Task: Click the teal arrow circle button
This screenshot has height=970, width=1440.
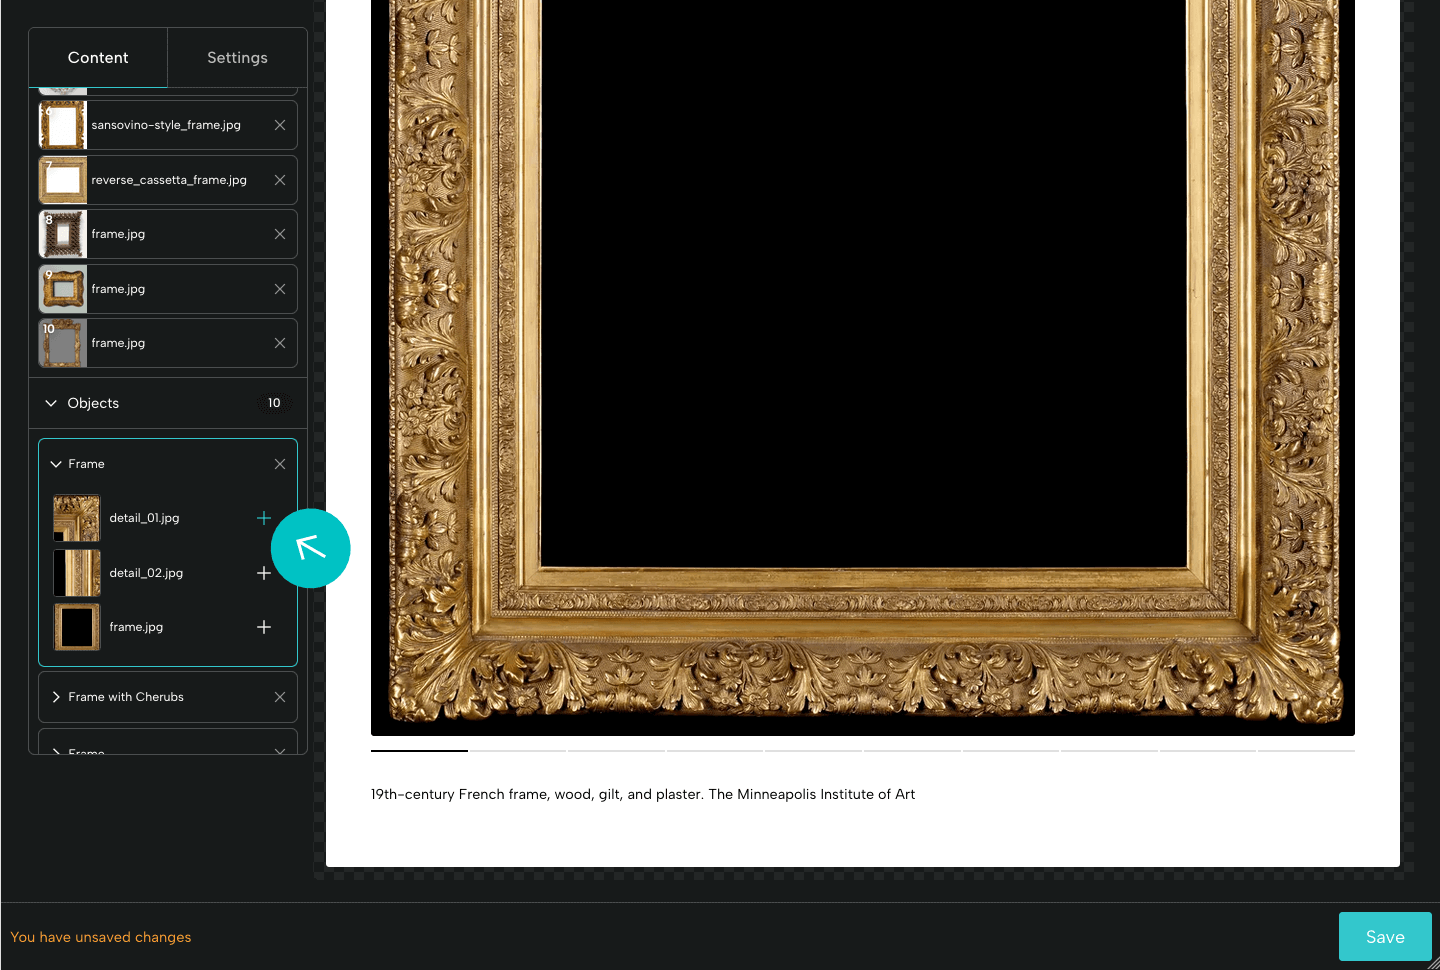Action: (x=310, y=548)
